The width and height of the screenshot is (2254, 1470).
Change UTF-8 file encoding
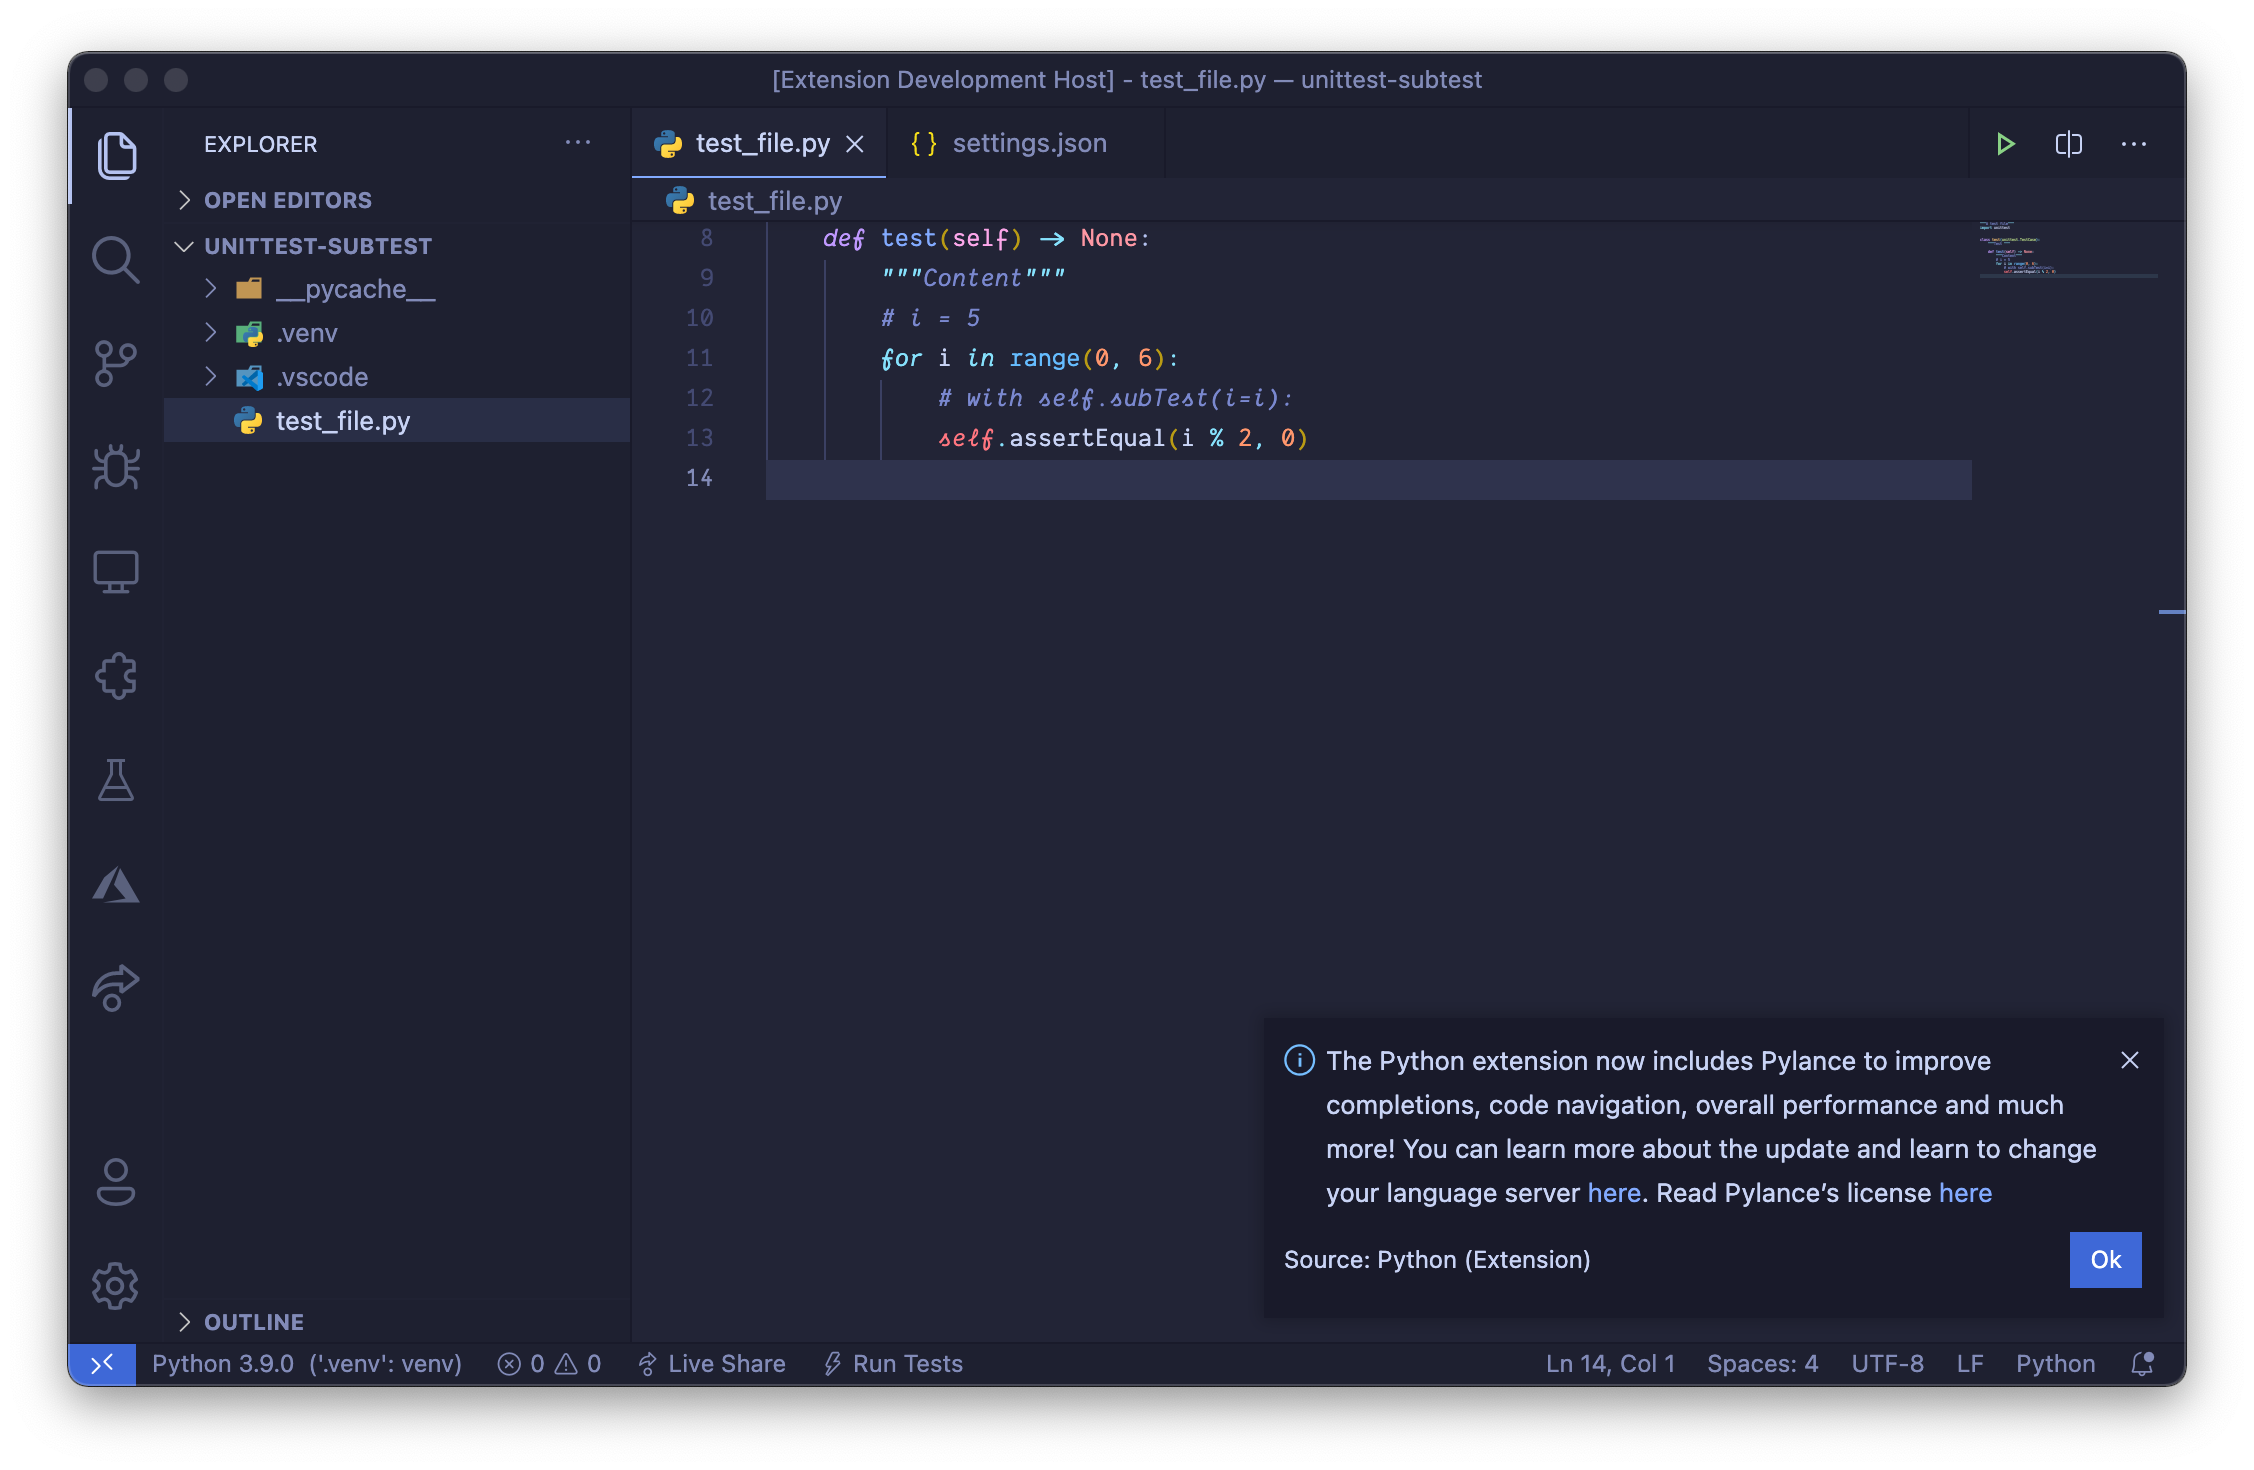1887,1364
